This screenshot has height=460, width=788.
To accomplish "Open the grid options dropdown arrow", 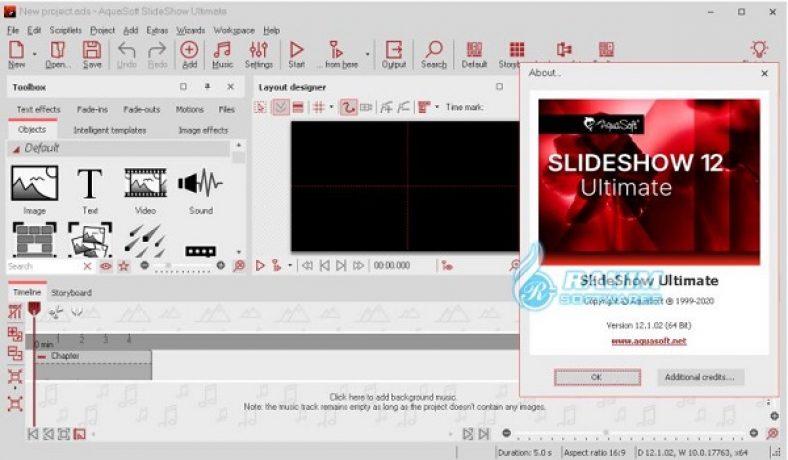I will (331, 107).
